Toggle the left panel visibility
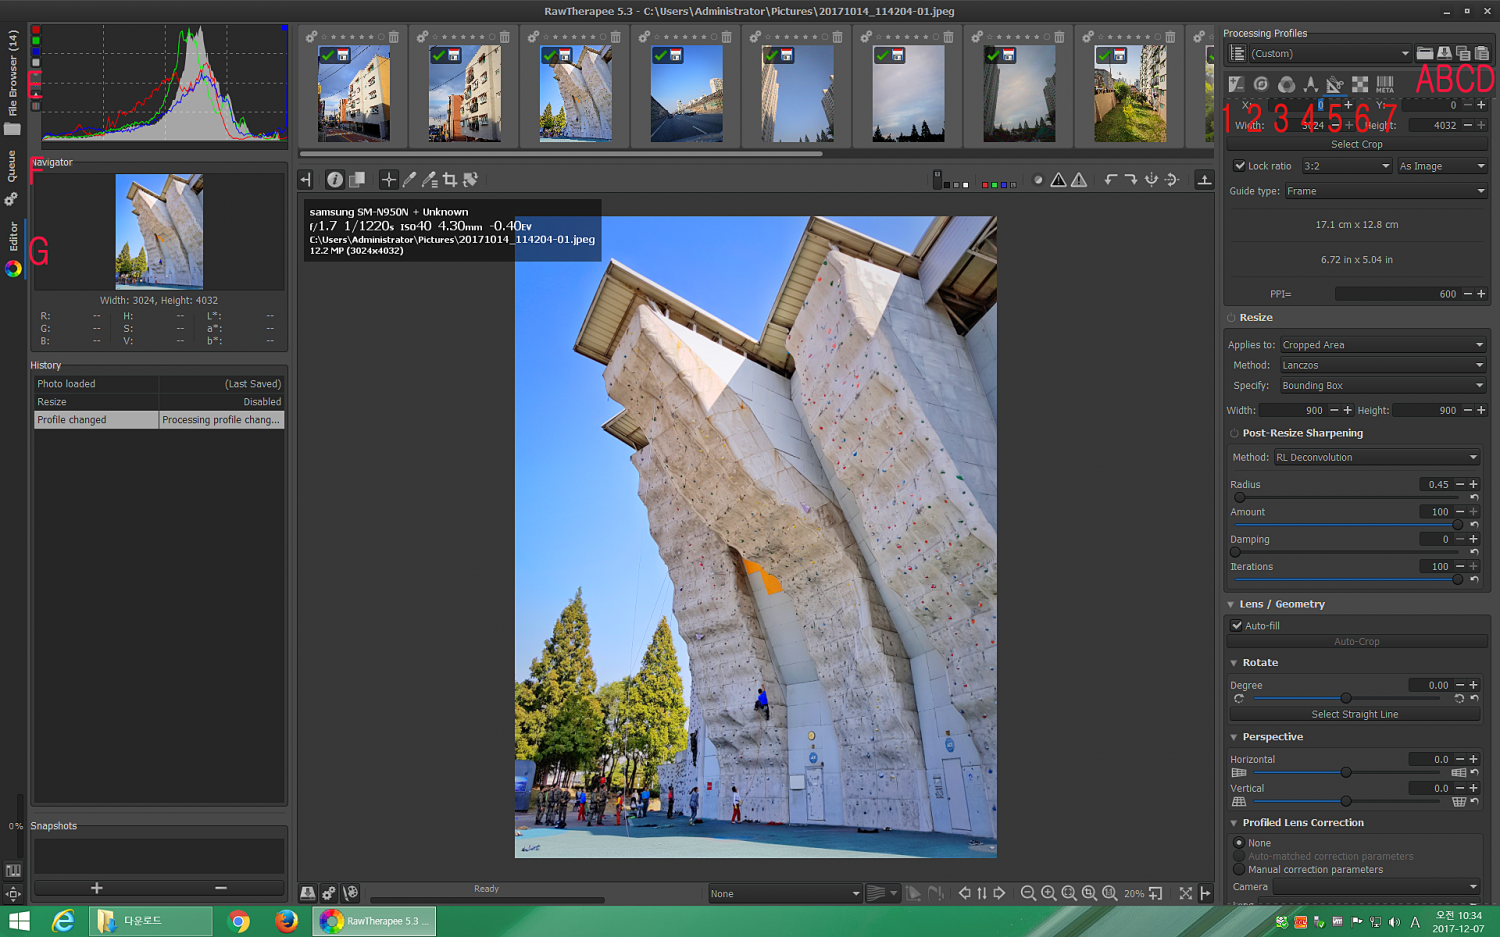Image resolution: width=1500 pixels, height=937 pixels. pos(306,180)
